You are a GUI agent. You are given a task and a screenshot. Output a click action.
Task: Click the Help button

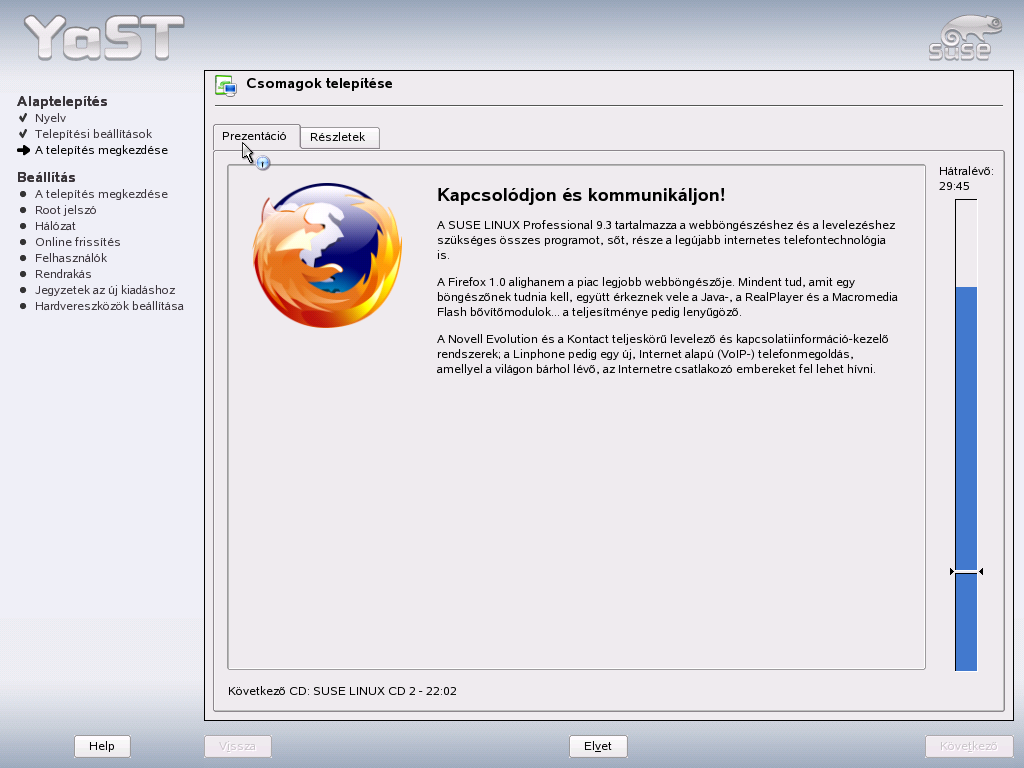click(x=102, y=746)
